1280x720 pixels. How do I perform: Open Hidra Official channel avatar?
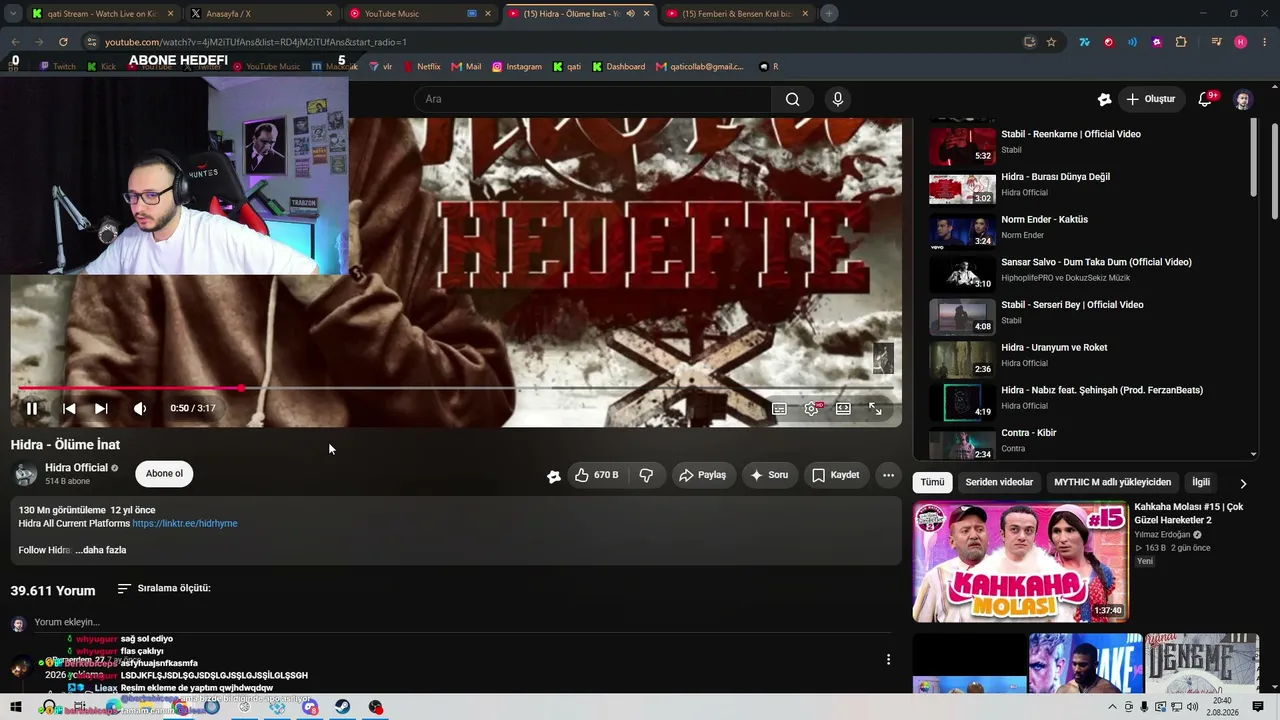tap(25, 474)
